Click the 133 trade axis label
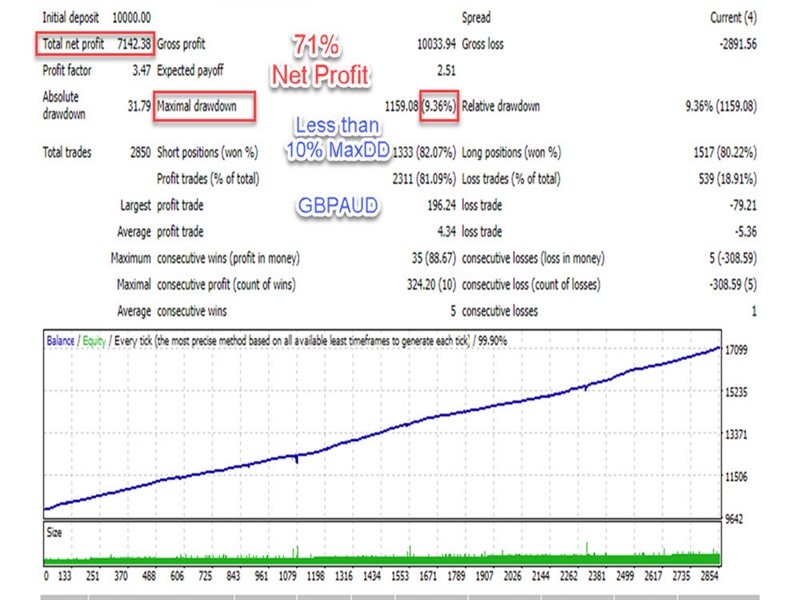 (x=65, y=576)
